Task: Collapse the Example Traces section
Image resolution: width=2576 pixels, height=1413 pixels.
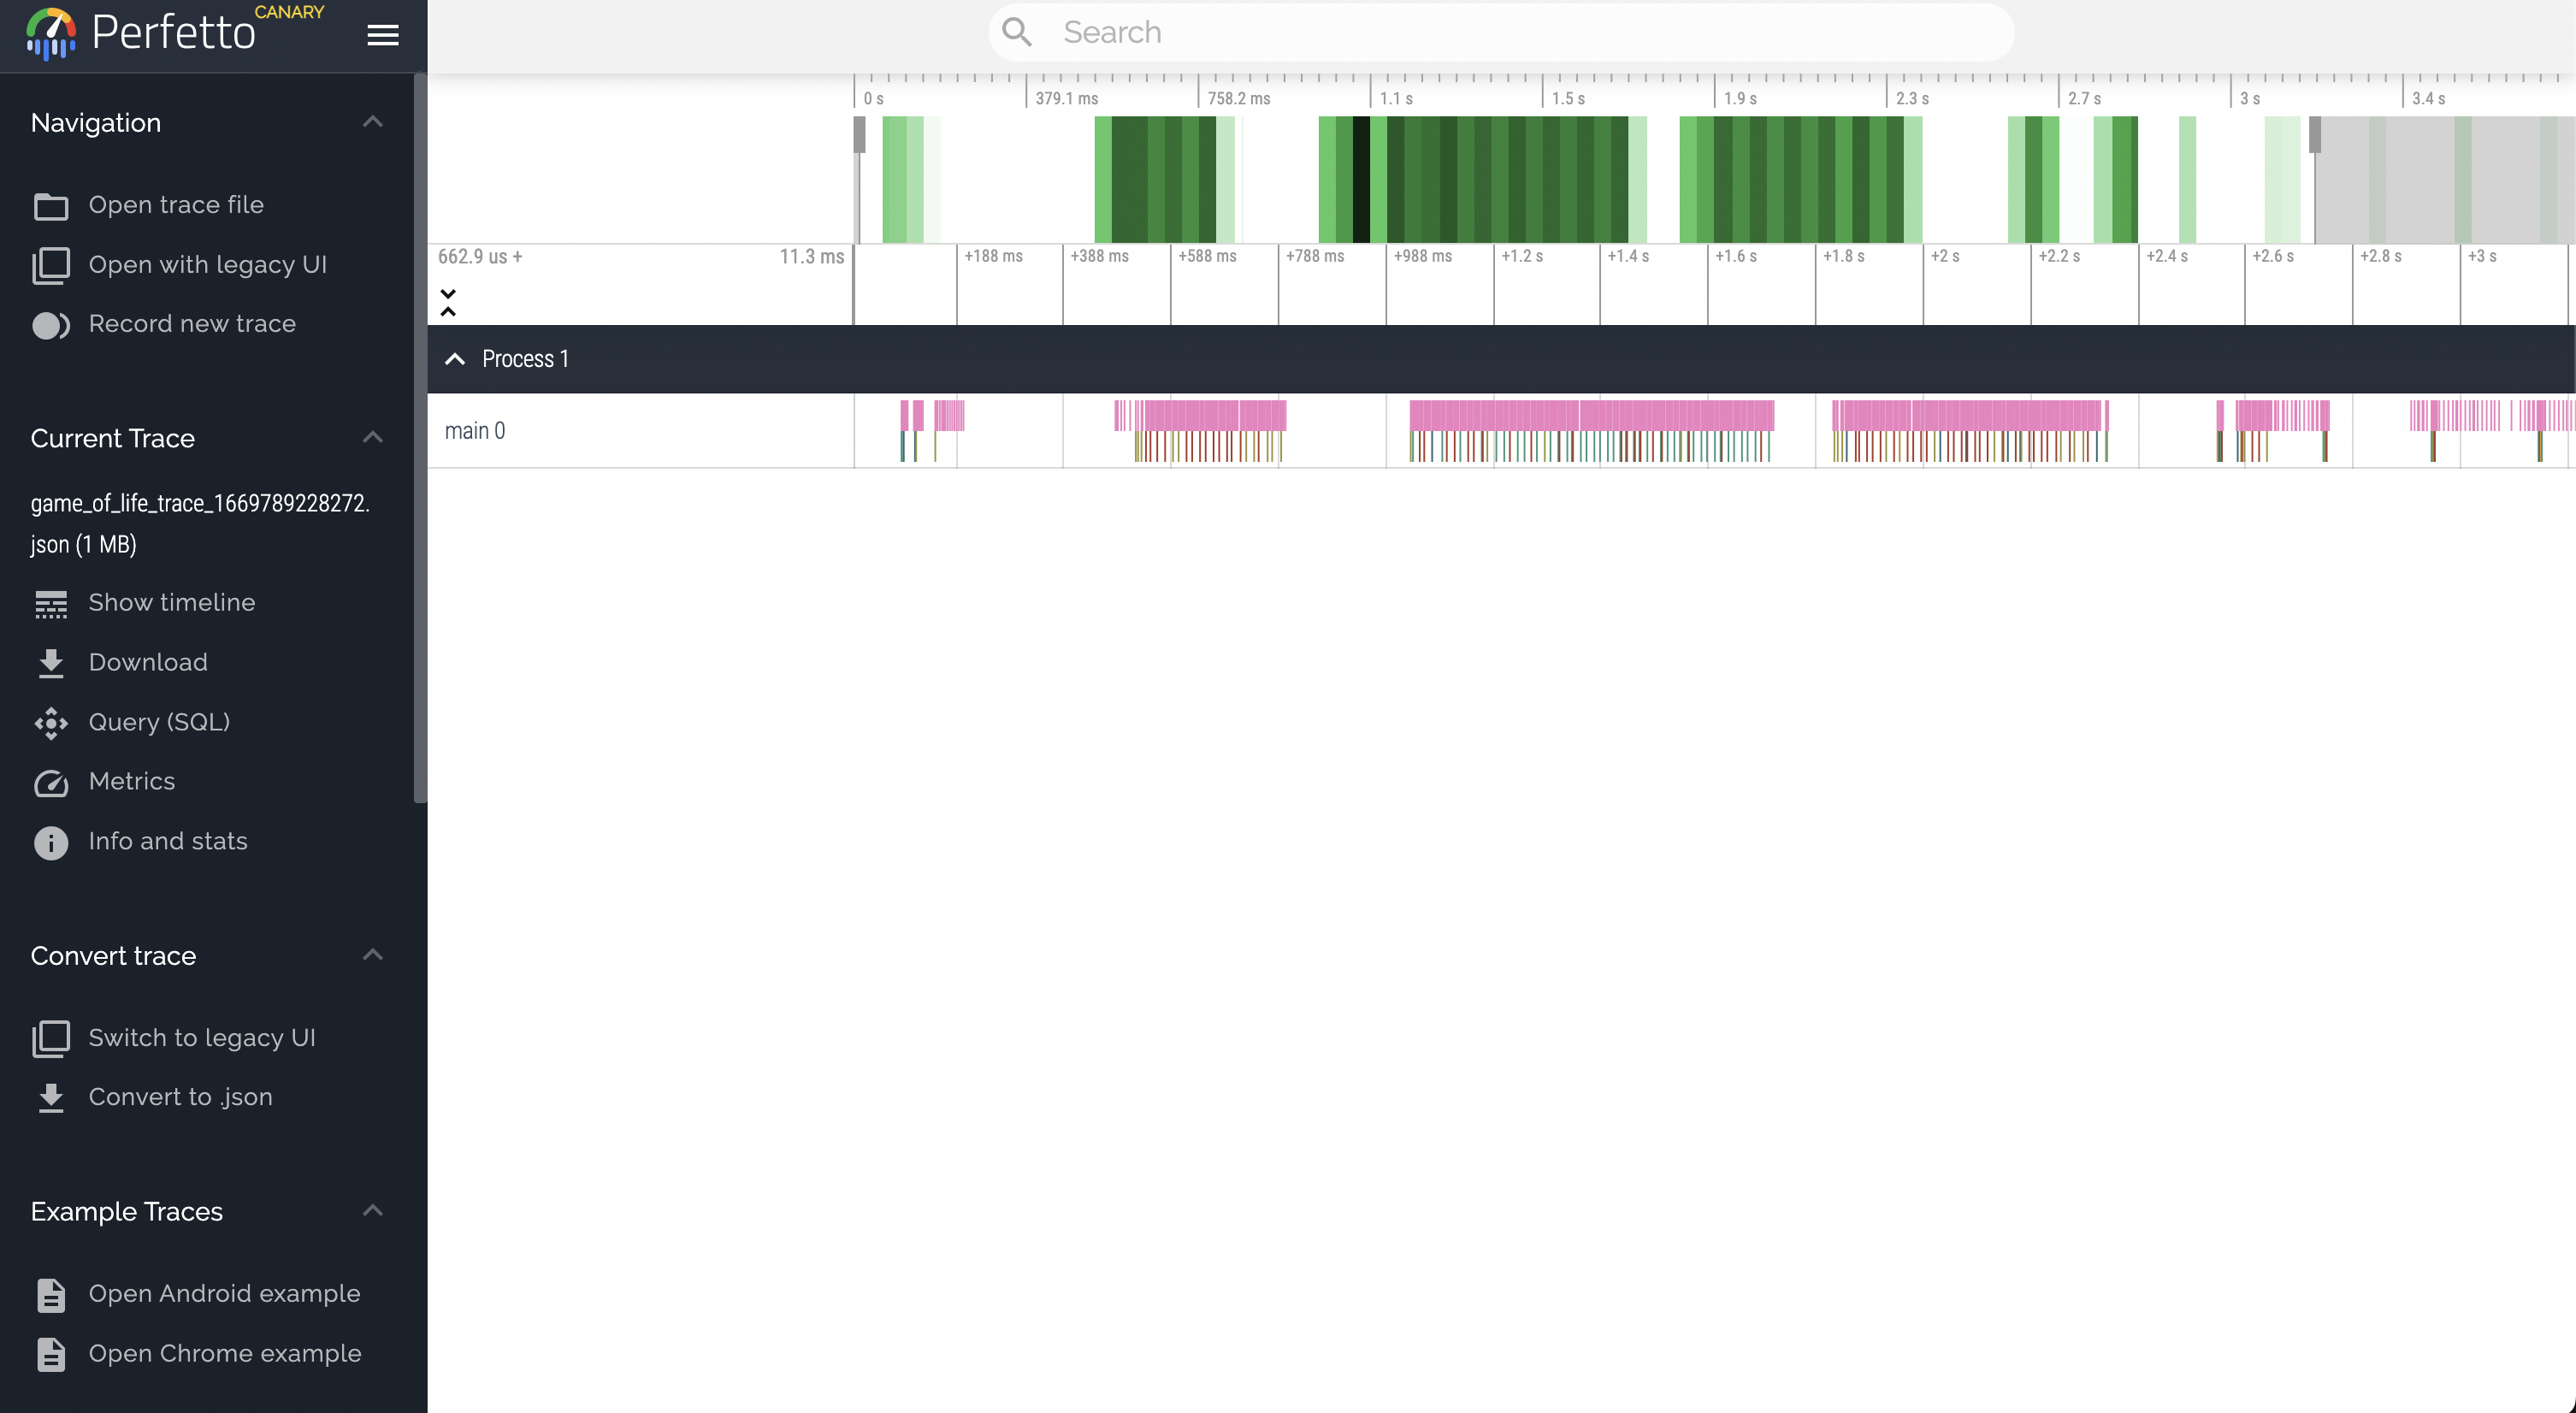Action: (373, 1211)
